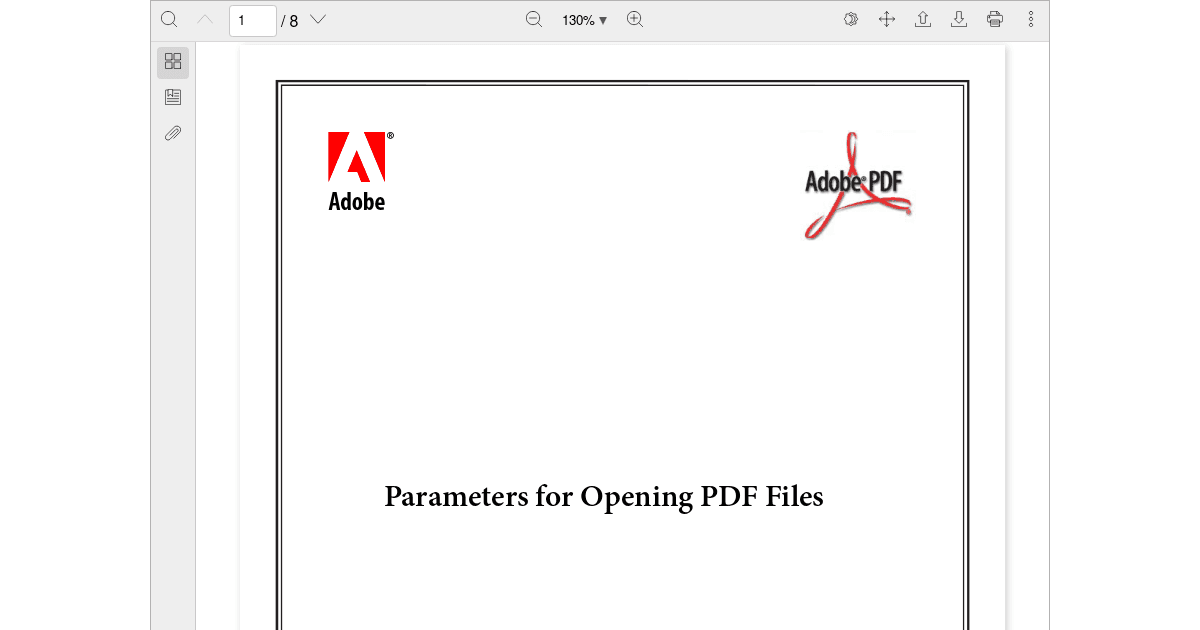Zoom in on the document
Viewport: 1200px width, 630px height.
point(634,19)
